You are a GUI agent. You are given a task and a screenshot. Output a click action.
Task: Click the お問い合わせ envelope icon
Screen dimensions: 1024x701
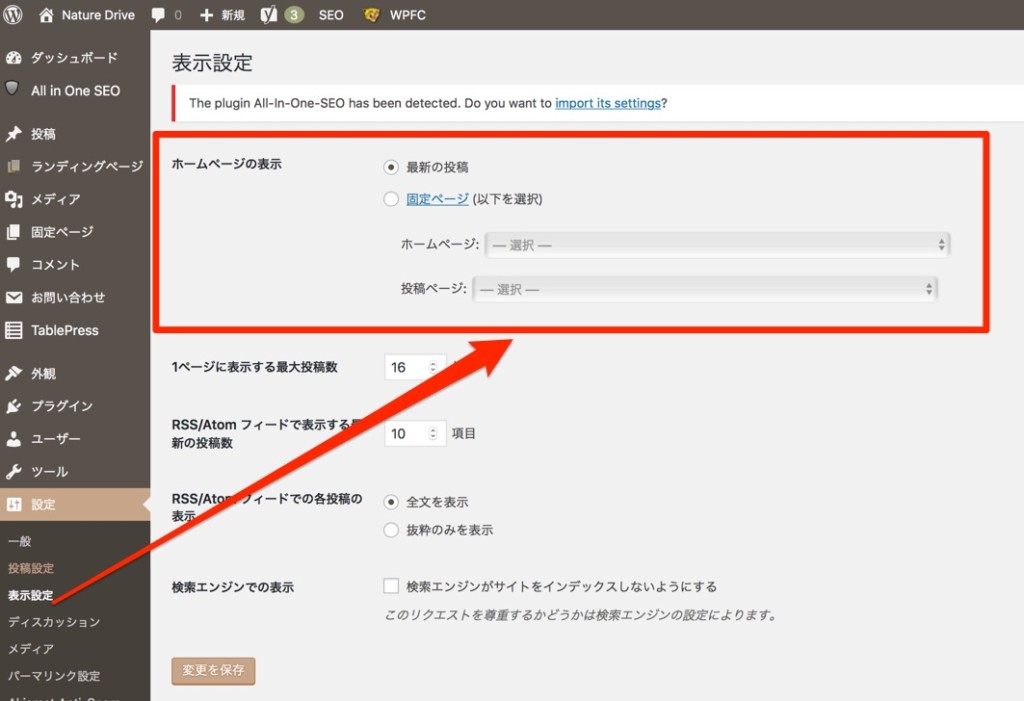click(x=14, y=297)
